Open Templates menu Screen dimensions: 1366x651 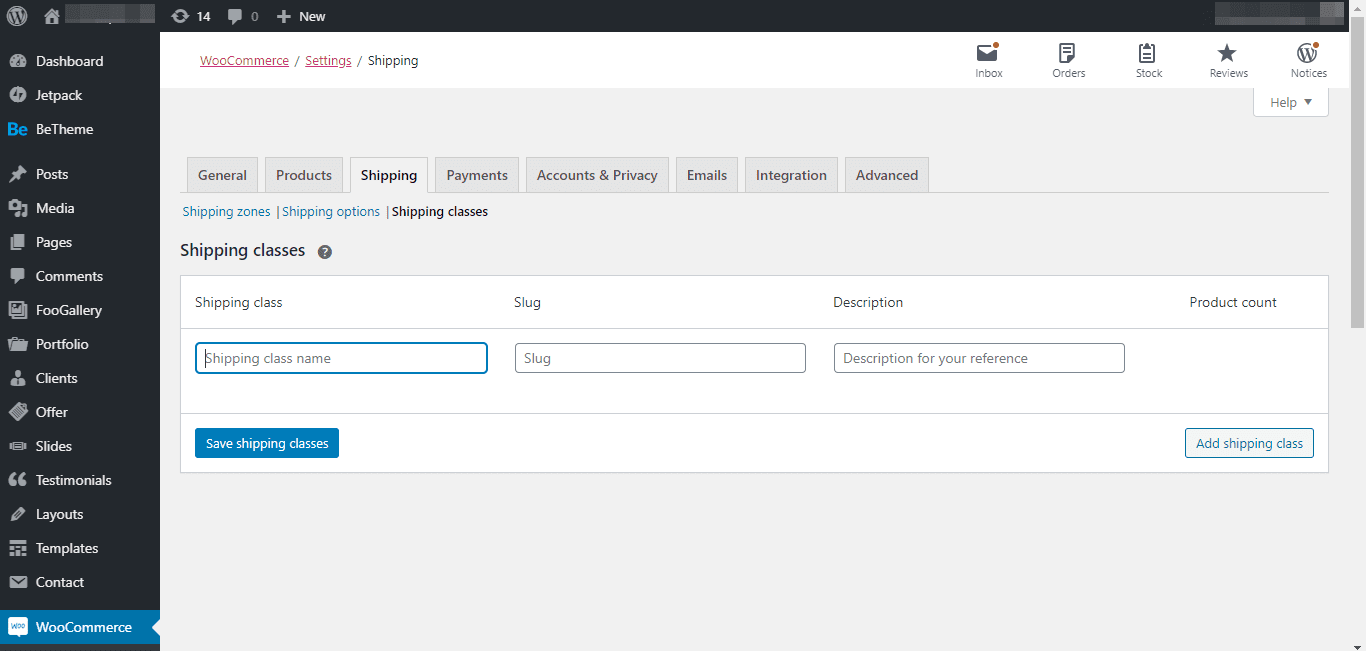tap(80, 548)
